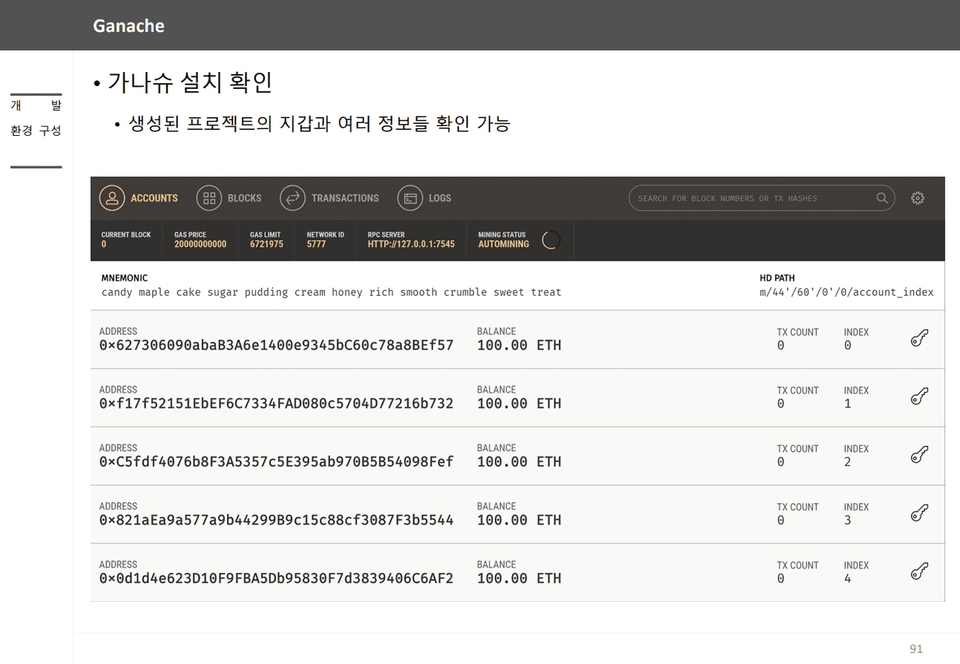Screen dimensions: 960x664
Task: Click the mnemonic phrase starting with candy maple
Action: click(x=331, y=293)
